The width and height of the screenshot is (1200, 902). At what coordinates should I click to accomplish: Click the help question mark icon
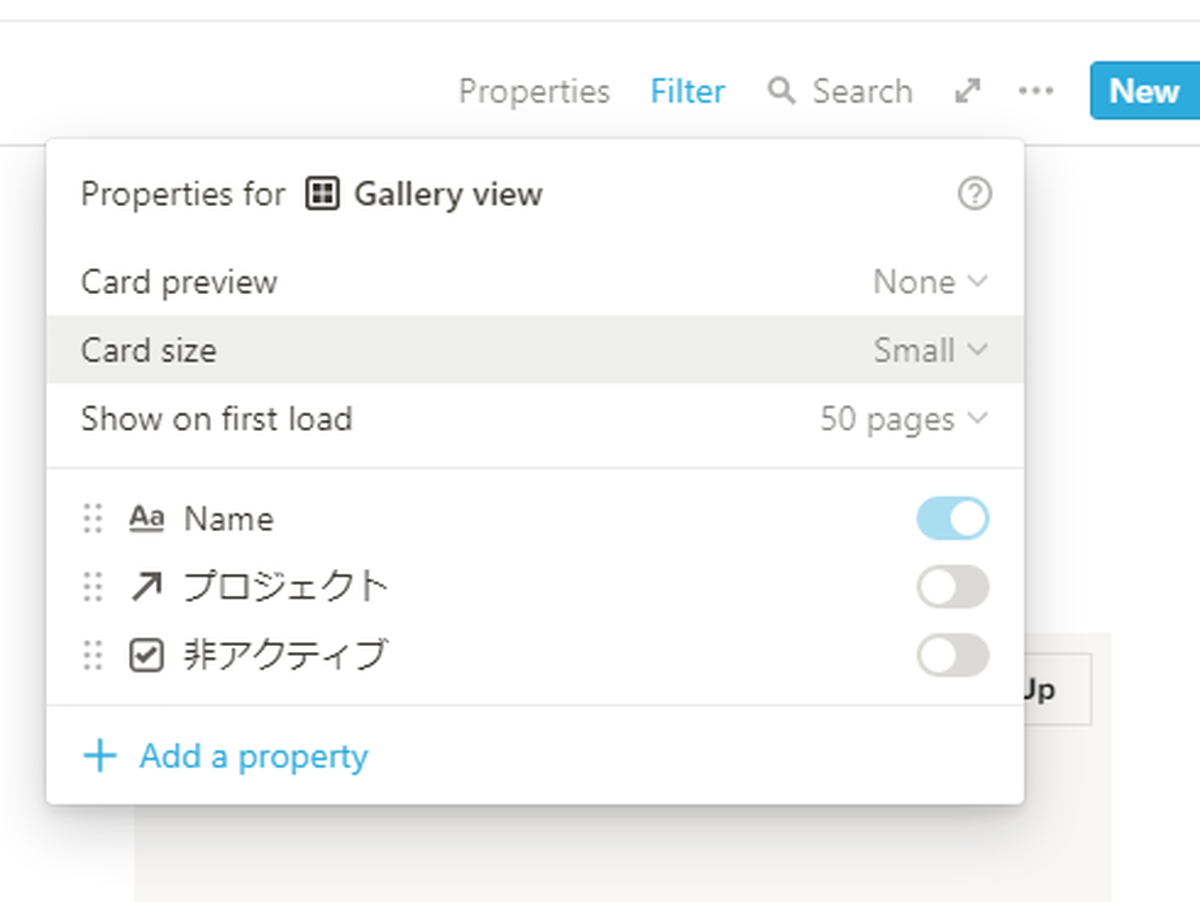(x=974, y=193)
